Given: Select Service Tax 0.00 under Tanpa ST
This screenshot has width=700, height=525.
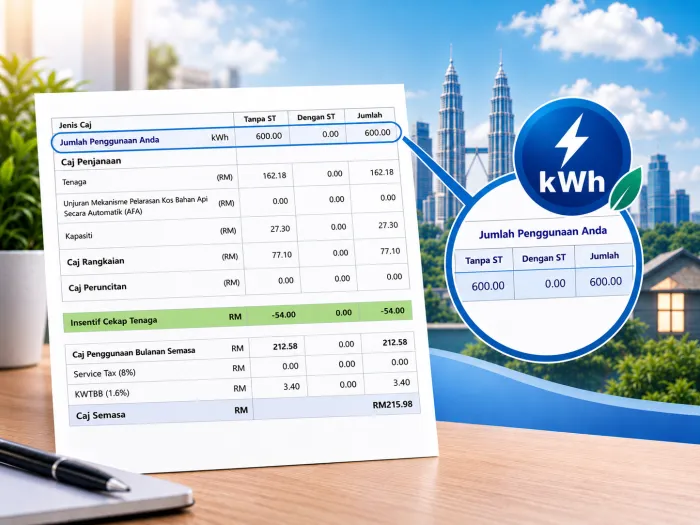Looking at the screenshot, I should click(x=290, y=367).
